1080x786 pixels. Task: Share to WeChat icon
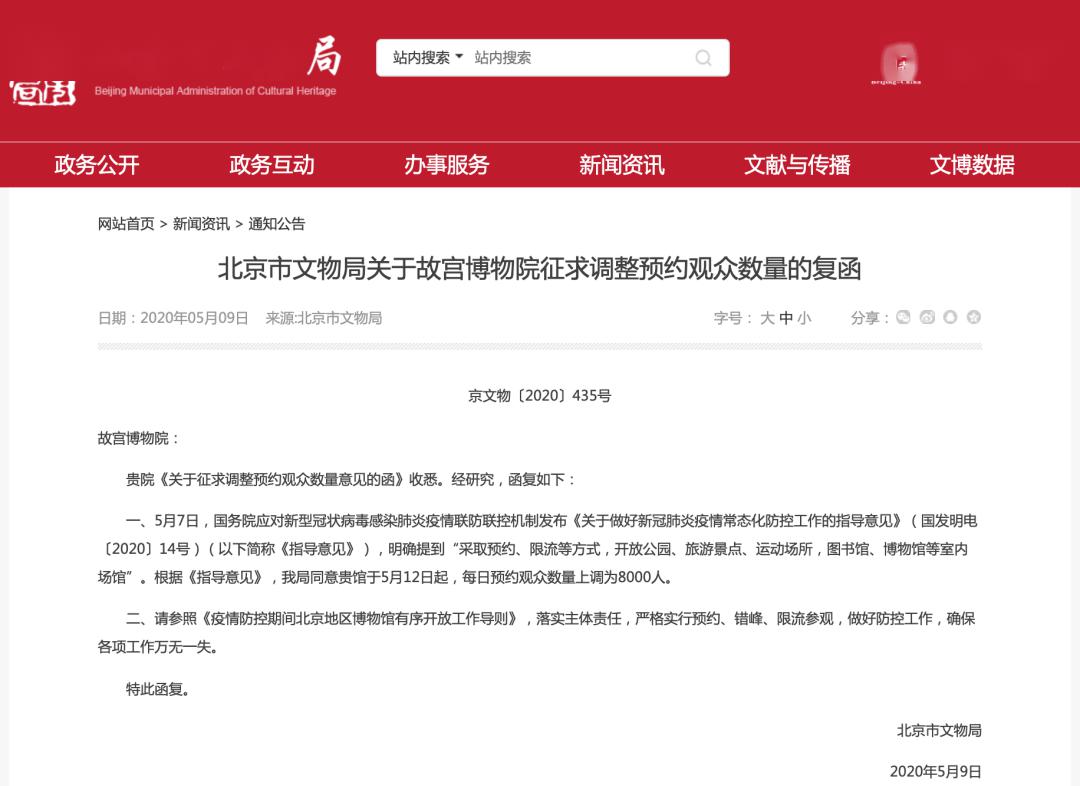[x=904, y=317]
